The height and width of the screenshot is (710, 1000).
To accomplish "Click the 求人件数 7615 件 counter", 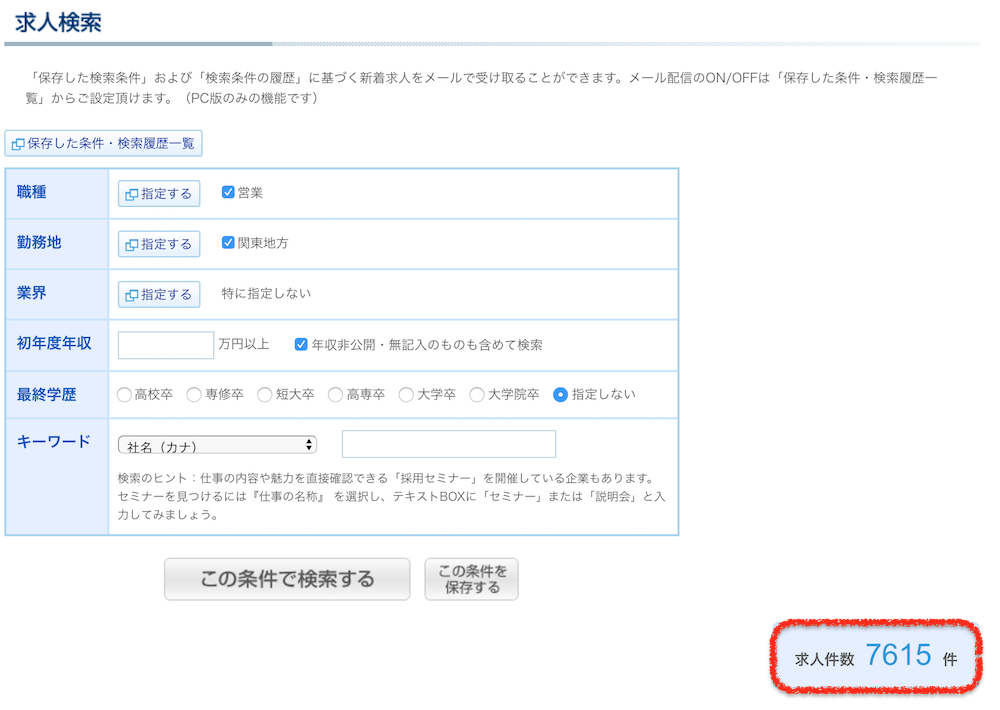I will 875,657.
